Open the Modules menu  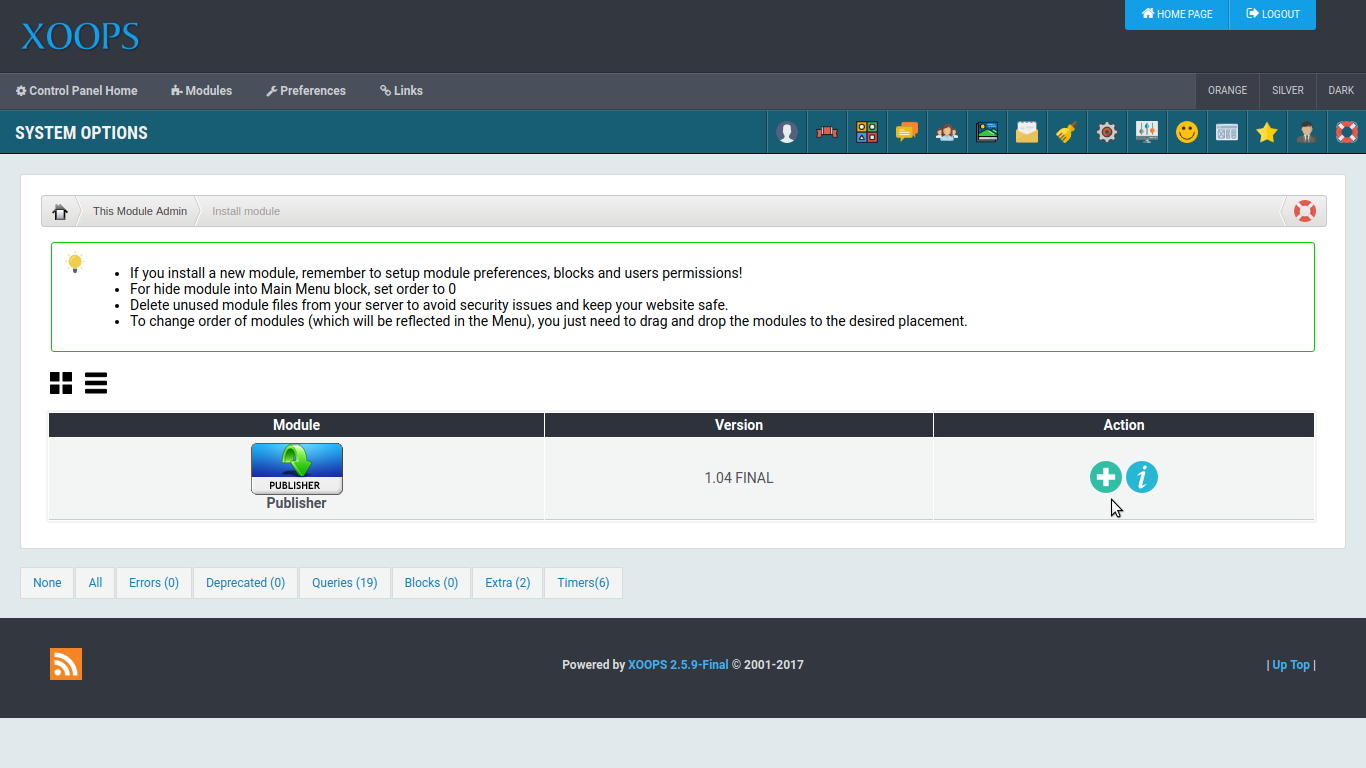click(x=201, y=90)
